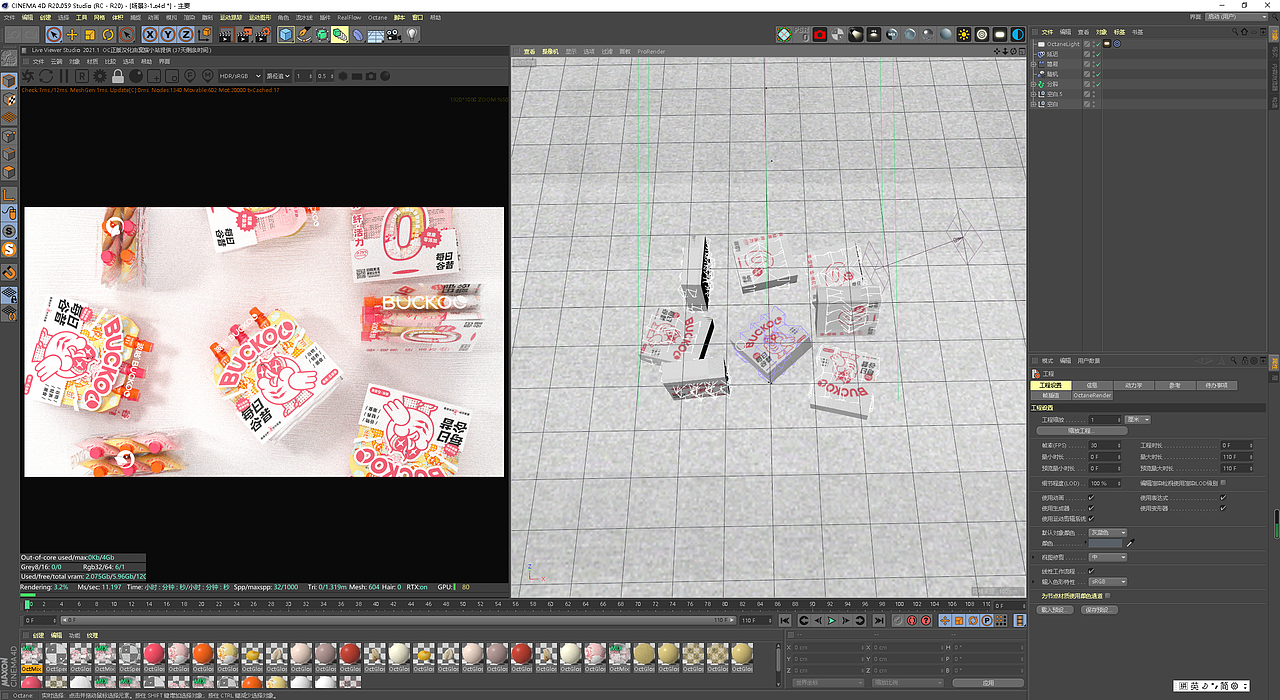Open Edit Render Settings icon
Screen dimensions: 1280x700
point(263,34)
